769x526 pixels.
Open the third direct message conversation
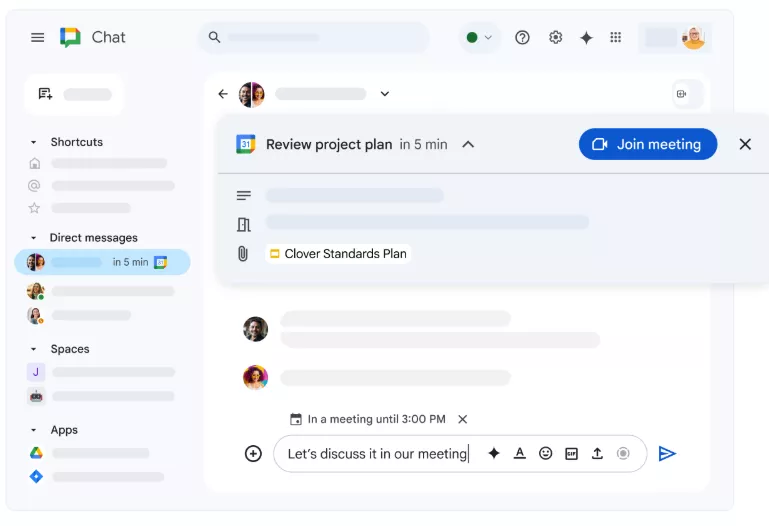pyautogui.click(x=81, y=315)
